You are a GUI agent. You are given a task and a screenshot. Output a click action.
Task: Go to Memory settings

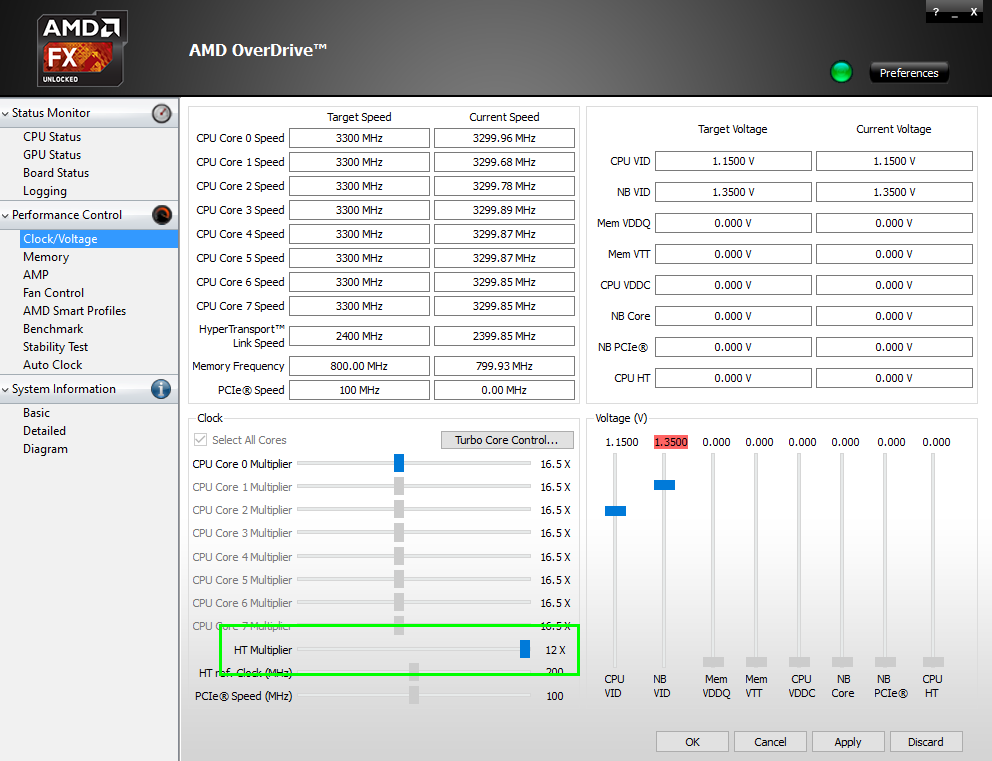coord(46,257)
